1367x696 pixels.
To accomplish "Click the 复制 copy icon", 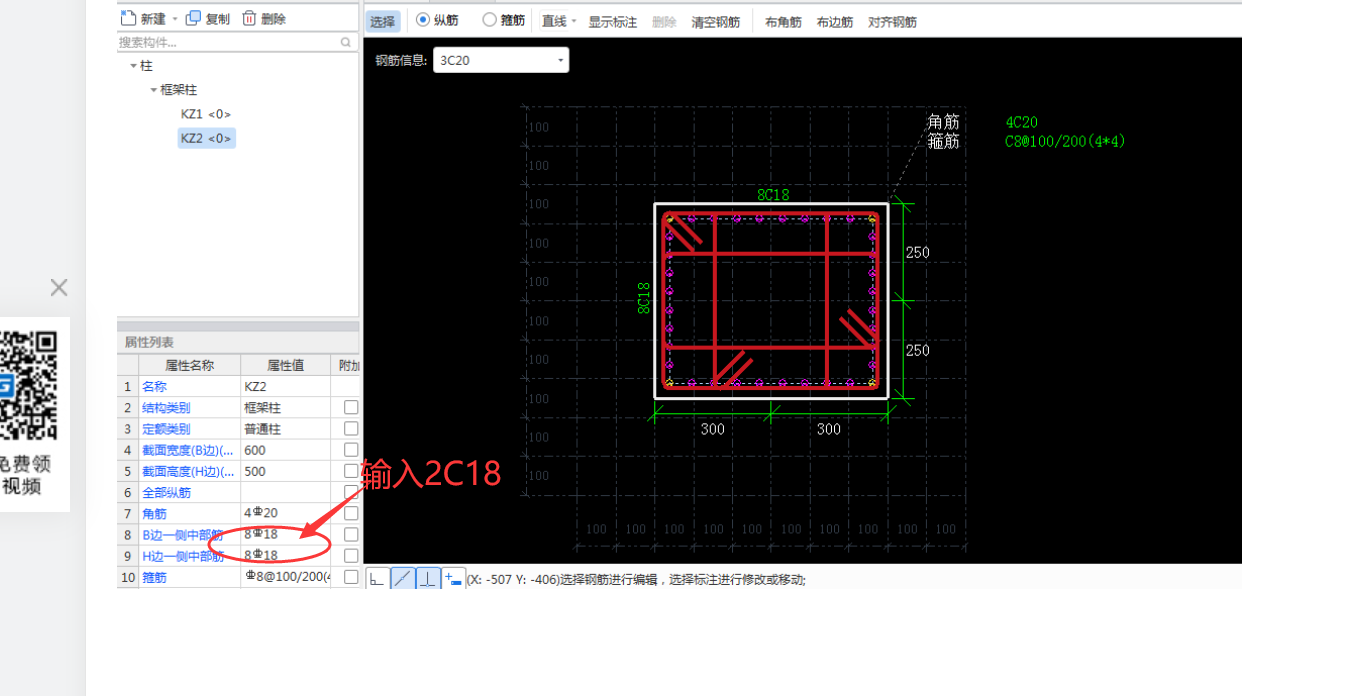I will click(x=193, y=18).
